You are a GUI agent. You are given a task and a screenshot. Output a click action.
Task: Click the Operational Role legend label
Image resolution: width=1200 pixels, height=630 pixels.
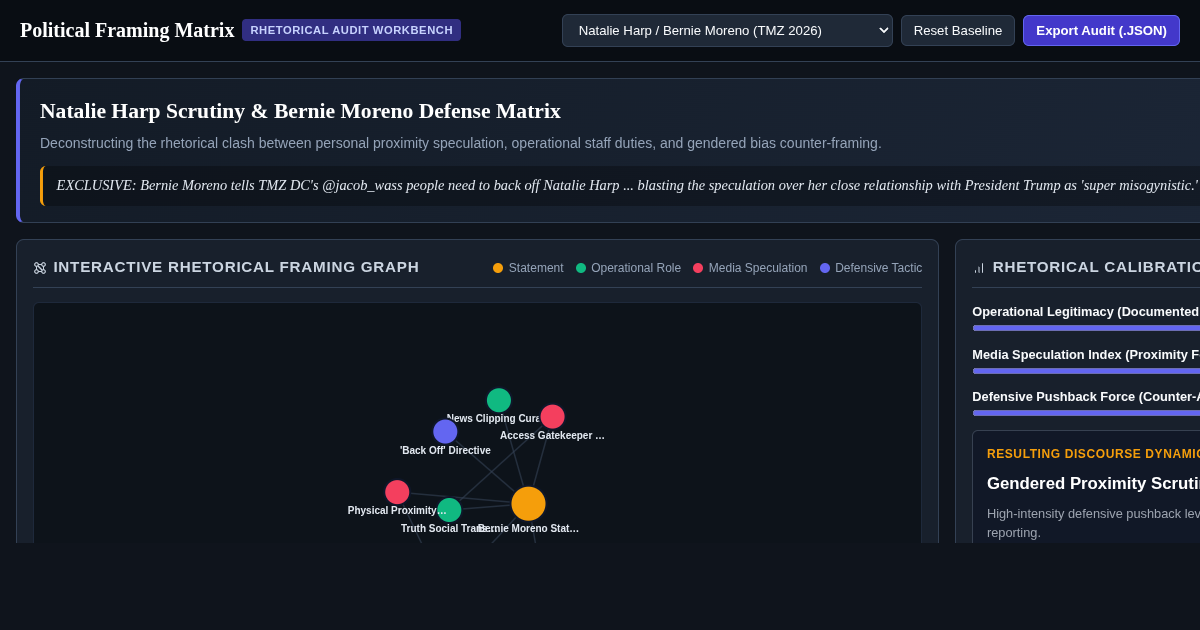(636, 268)
